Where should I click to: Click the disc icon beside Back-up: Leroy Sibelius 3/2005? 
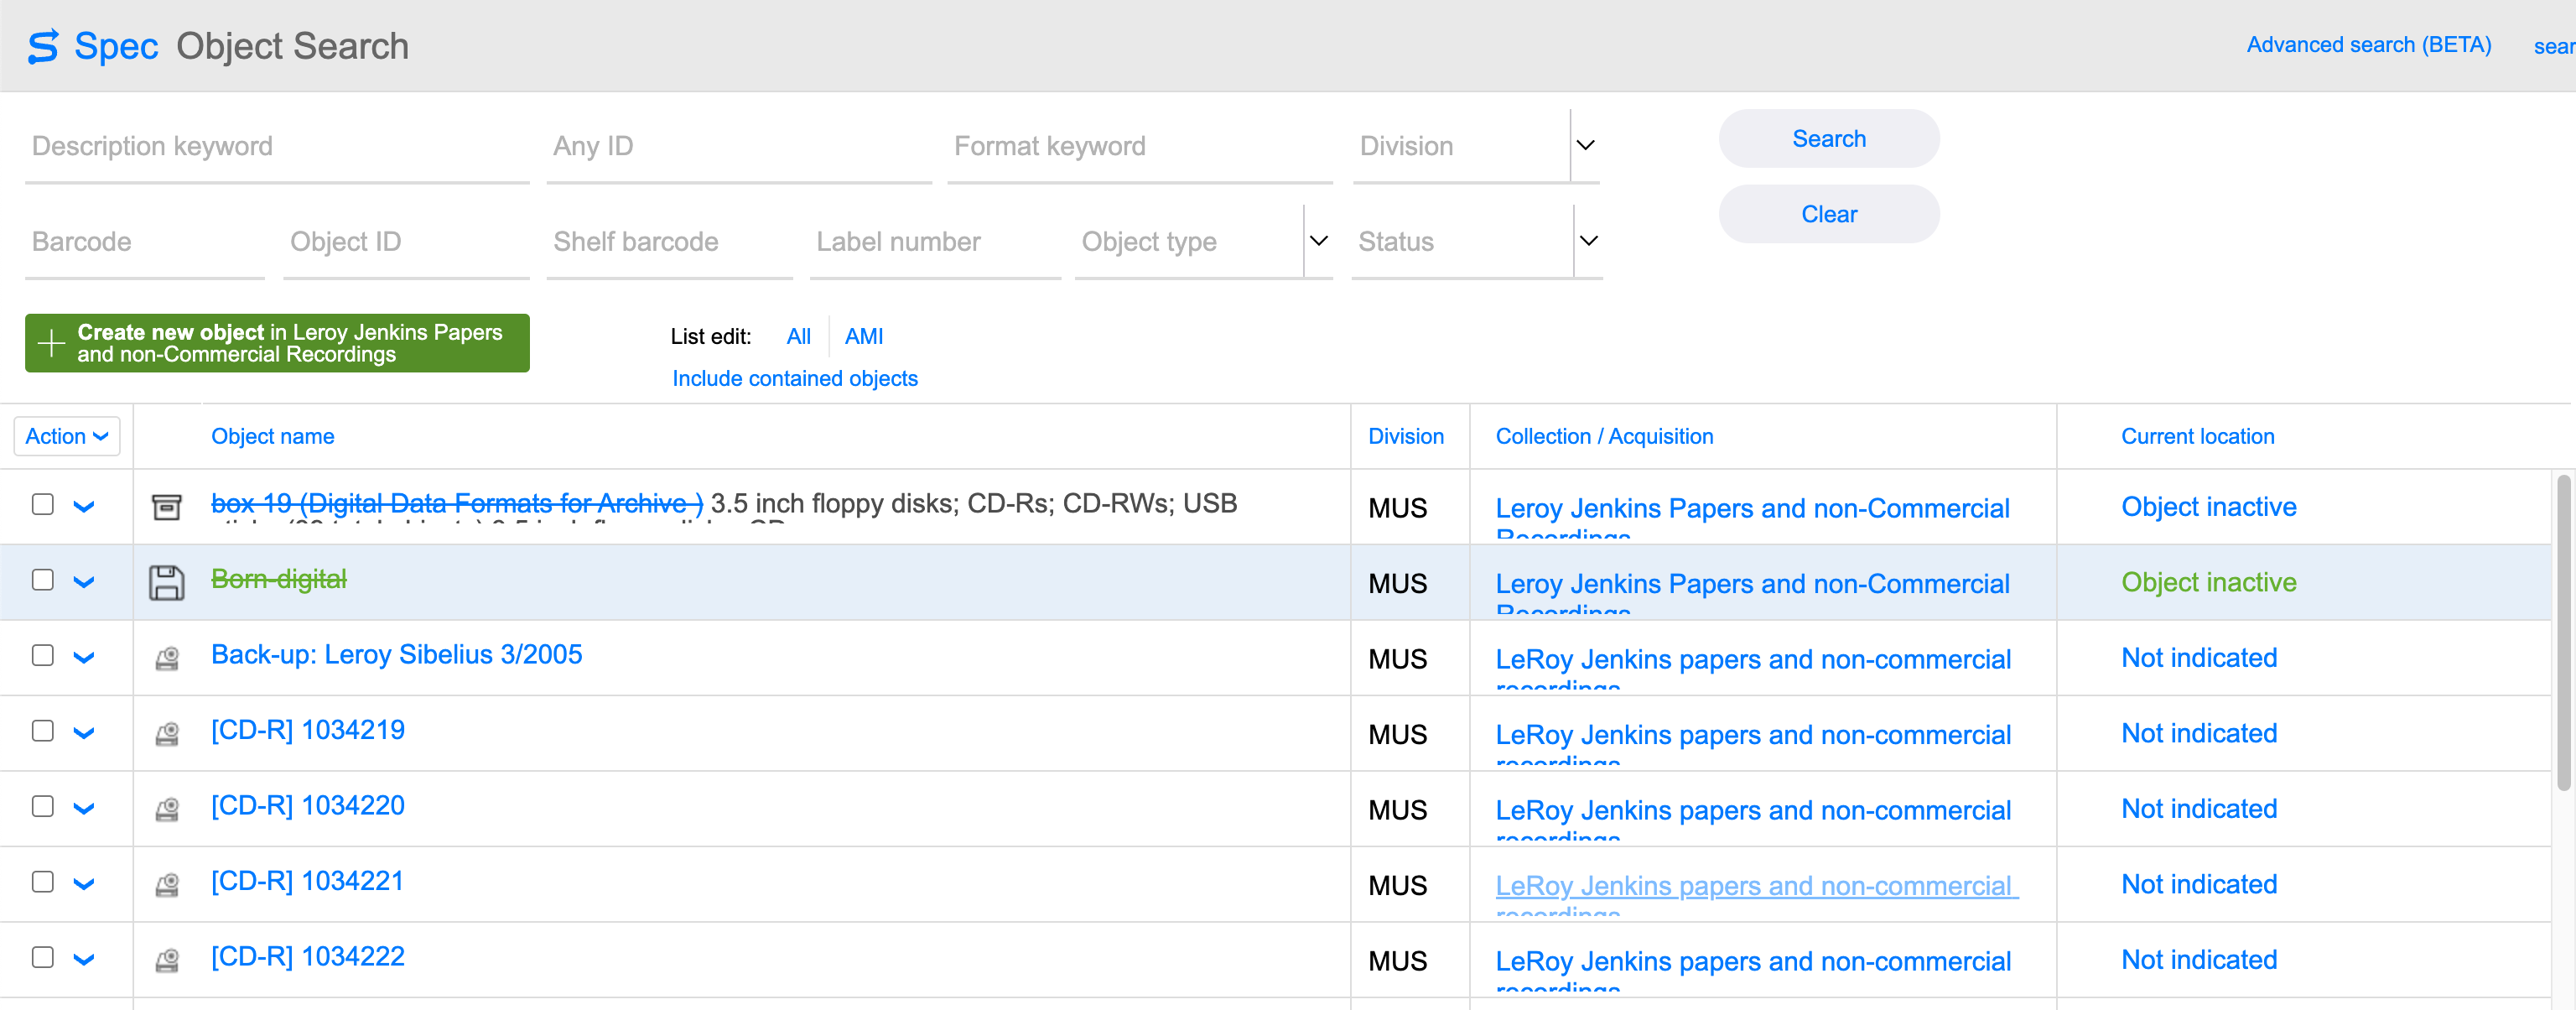(167, 659)
